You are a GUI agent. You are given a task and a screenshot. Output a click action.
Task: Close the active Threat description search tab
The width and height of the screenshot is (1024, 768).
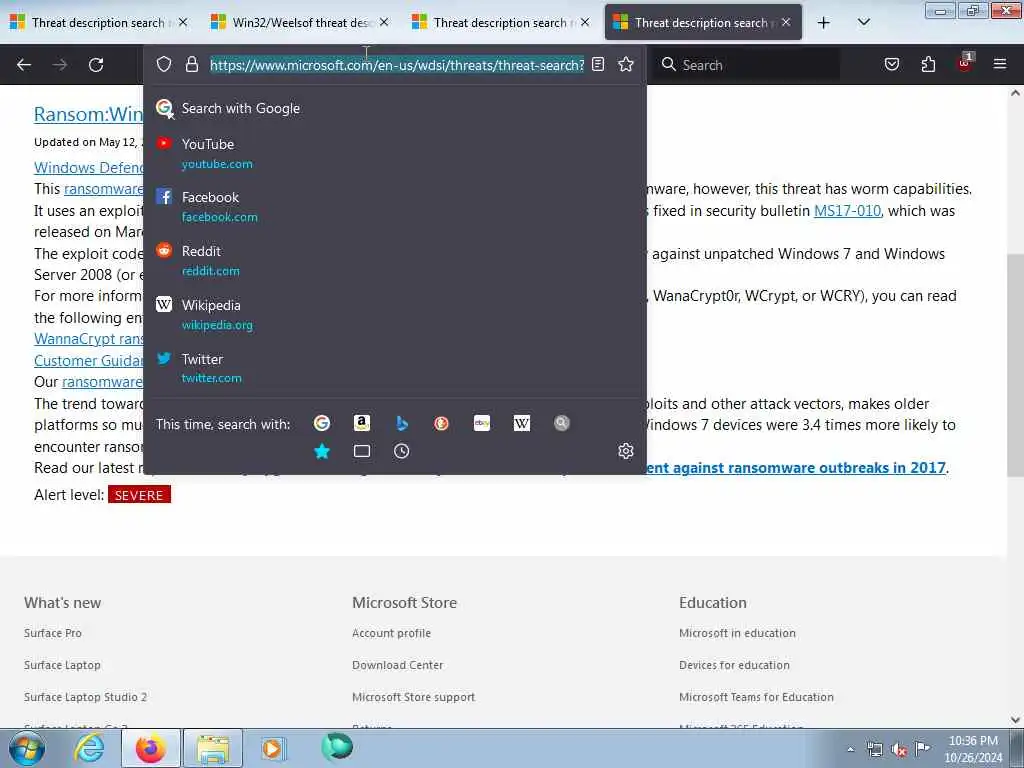coord(786,22)
